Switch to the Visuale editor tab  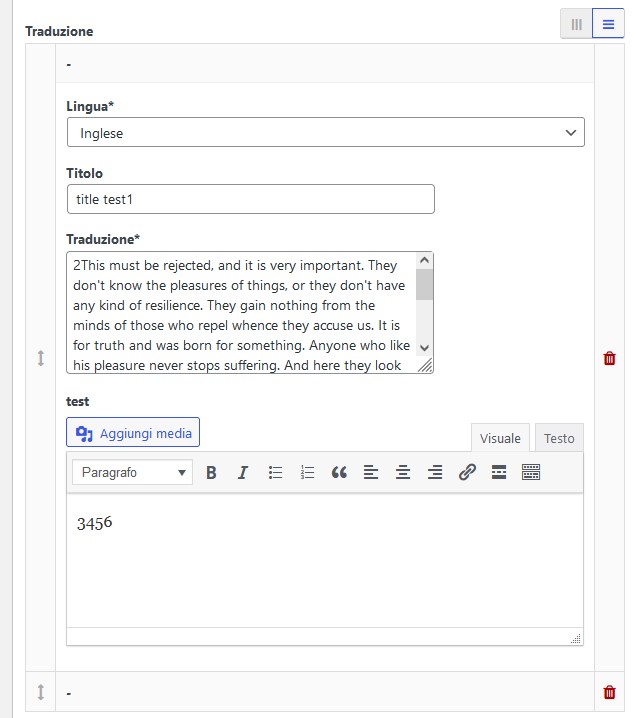(500, 438)
